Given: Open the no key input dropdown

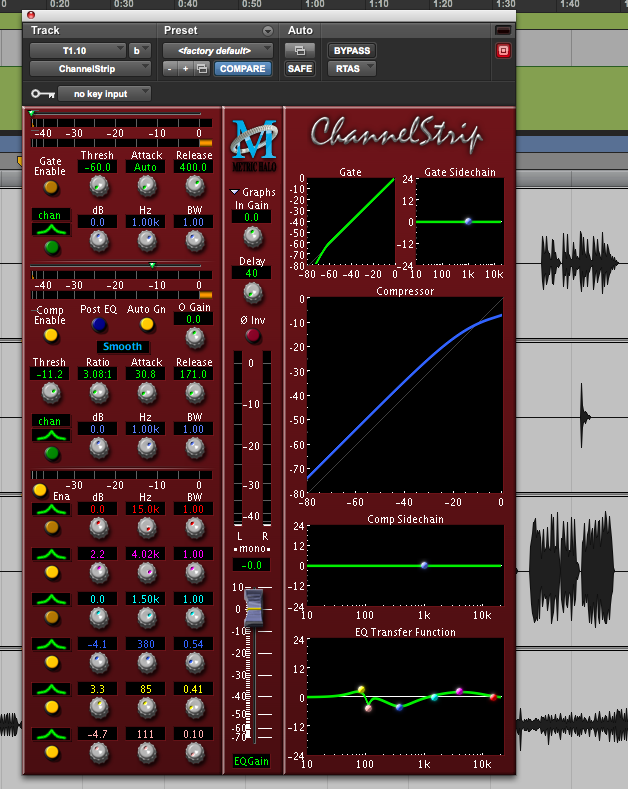Looking at the screenshot, I should coord(104,94).
